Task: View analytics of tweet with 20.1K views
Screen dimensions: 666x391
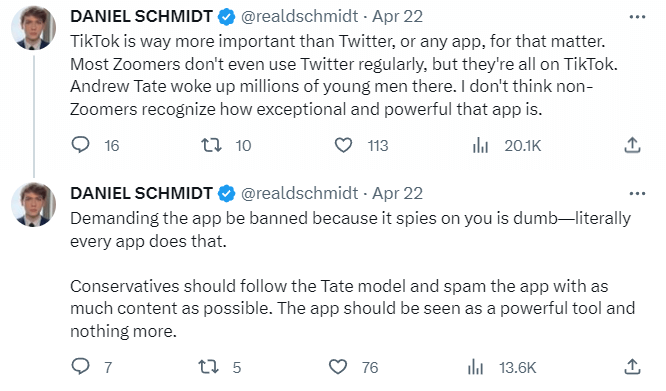Action: [x=480, y=145]
